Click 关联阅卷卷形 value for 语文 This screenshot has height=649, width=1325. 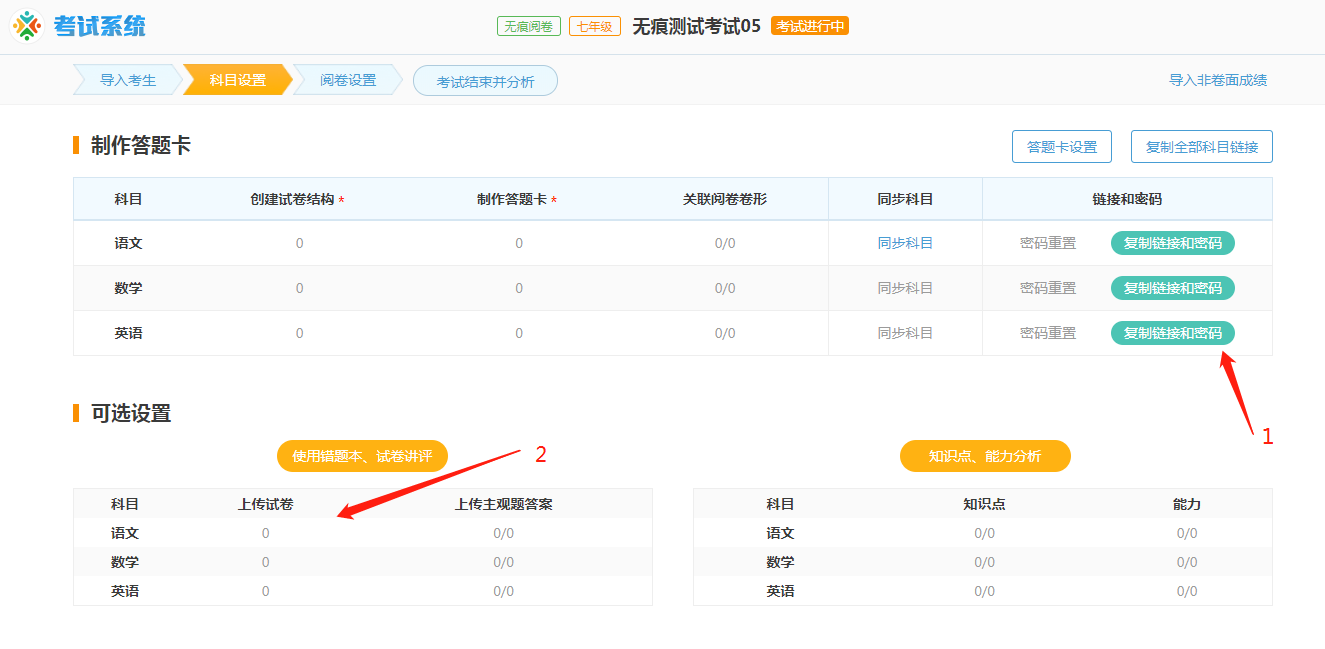click(725, 243)
